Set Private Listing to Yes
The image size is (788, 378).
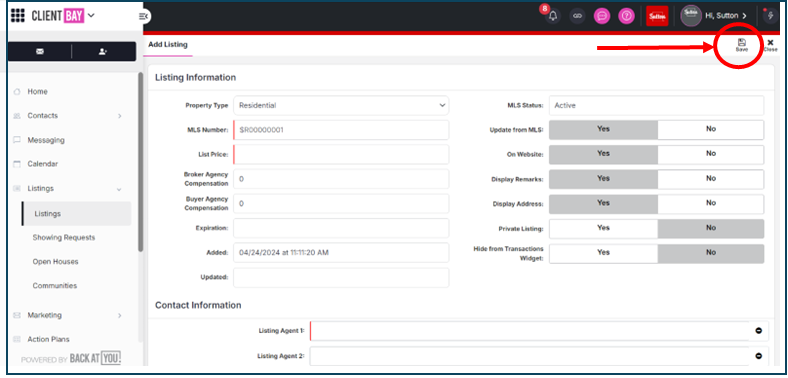pos(603,228)
